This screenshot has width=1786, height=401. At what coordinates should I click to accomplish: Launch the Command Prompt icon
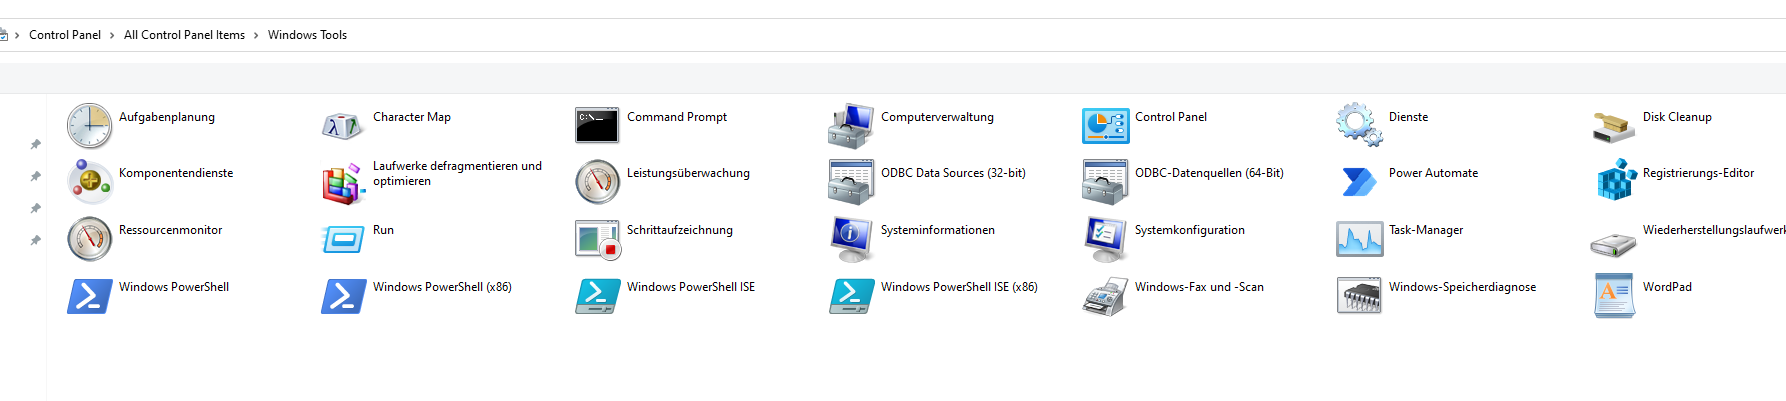pyautogui.click(x=598, y=126)
